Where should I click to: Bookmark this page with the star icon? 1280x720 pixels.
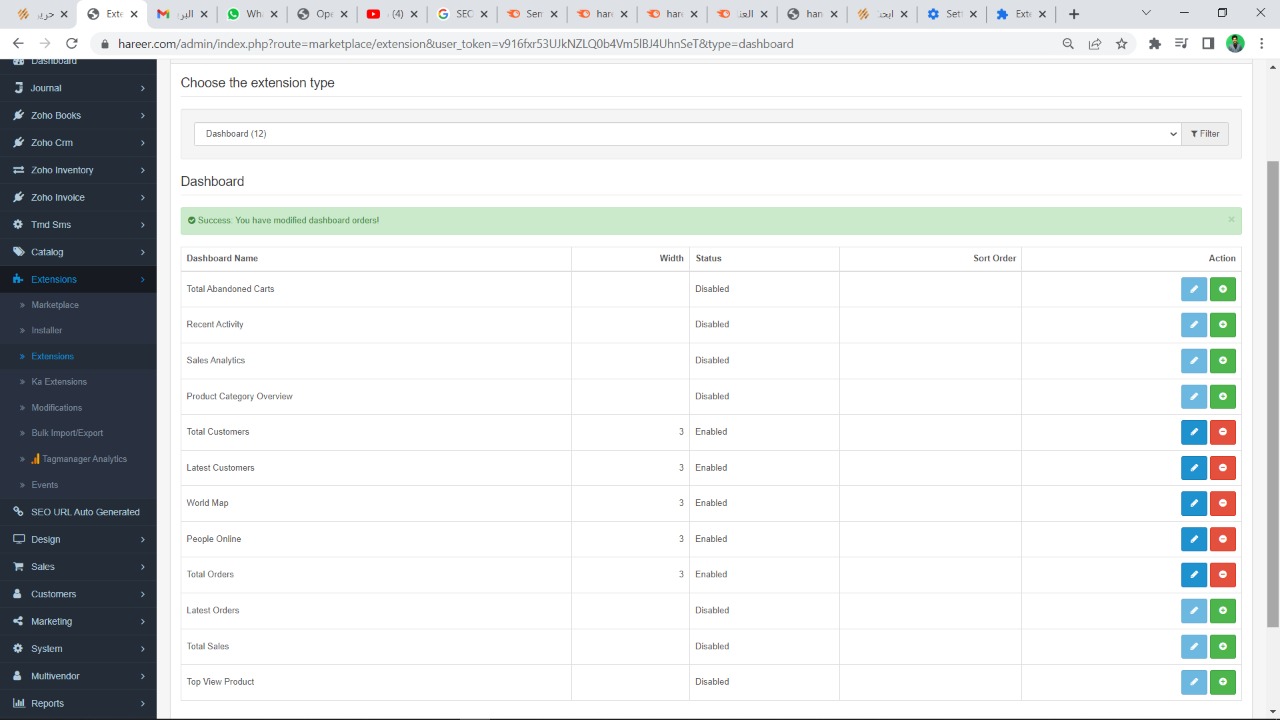click(1122, 44)
